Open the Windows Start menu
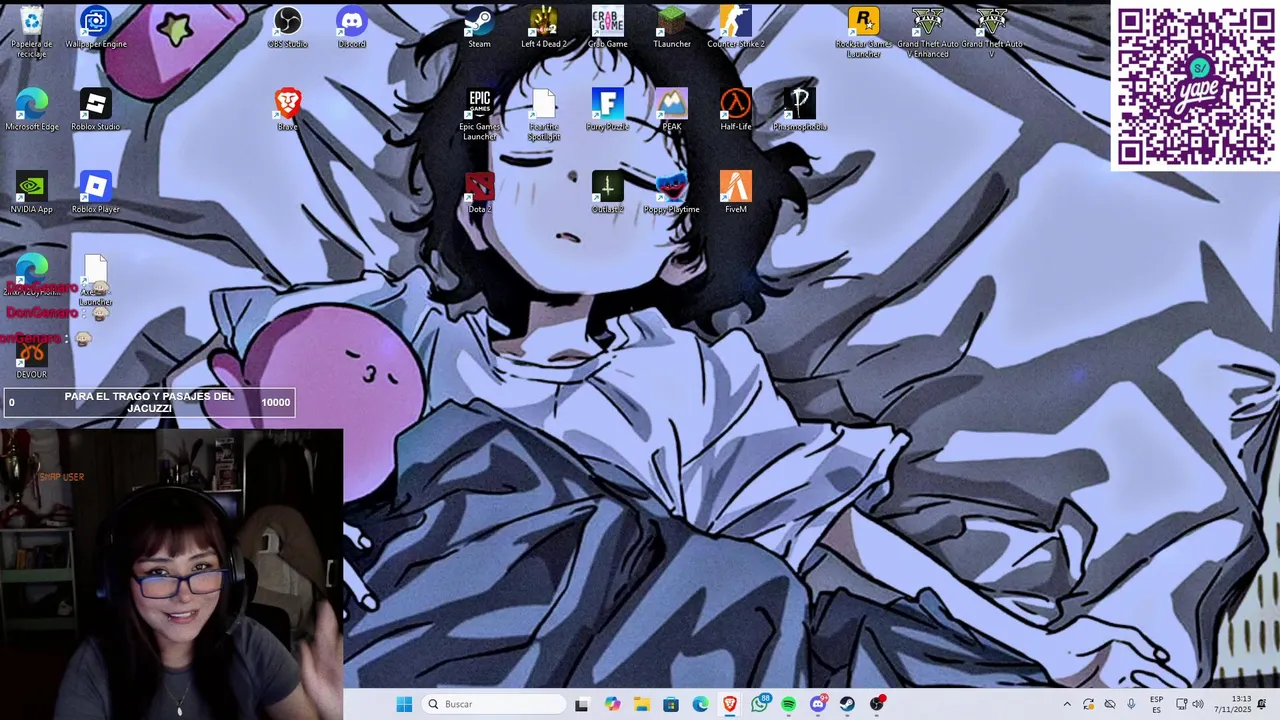This screenshot has height=720, width=1280. pyautogui.click(x=404, y=704)
